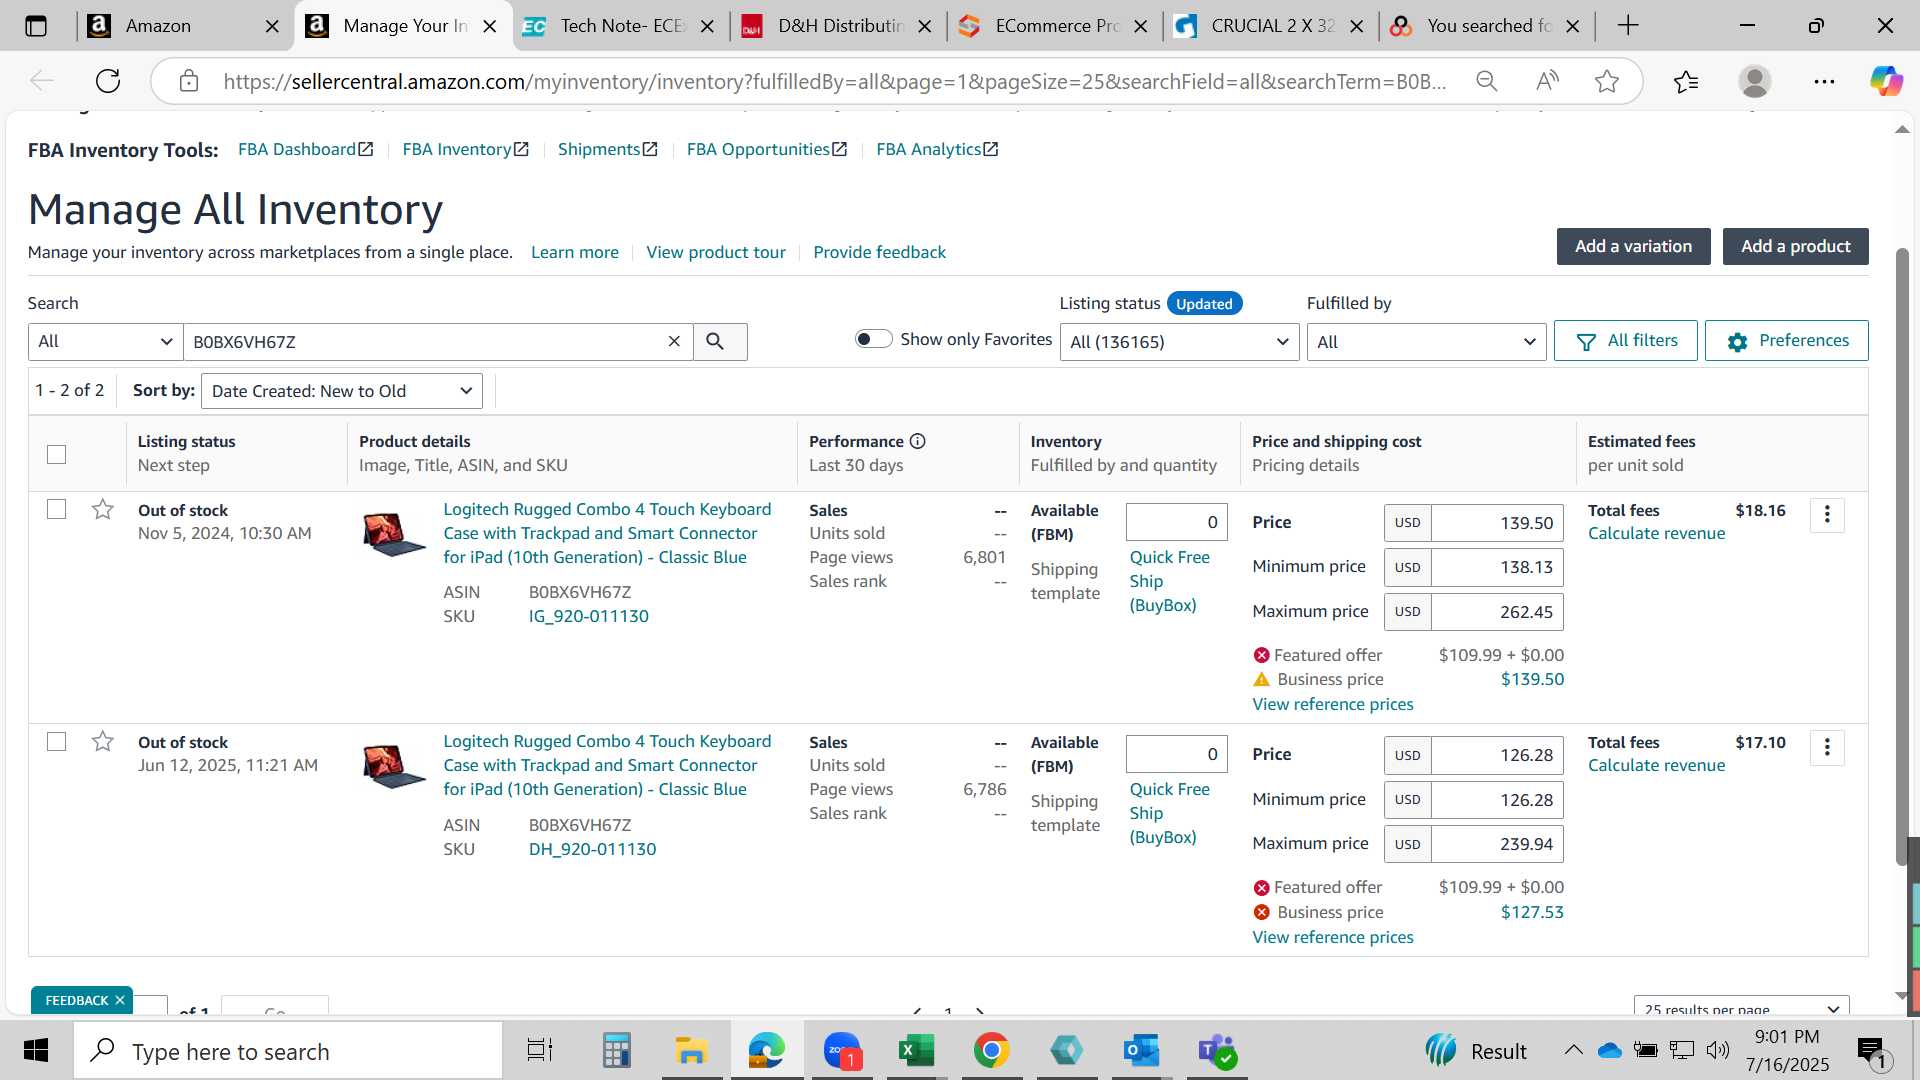Image resolution: width=1920 pixels, height=1080 pixels.
Task: Clear the B0BX6VH67Z search term
Action: coord(674,341)
